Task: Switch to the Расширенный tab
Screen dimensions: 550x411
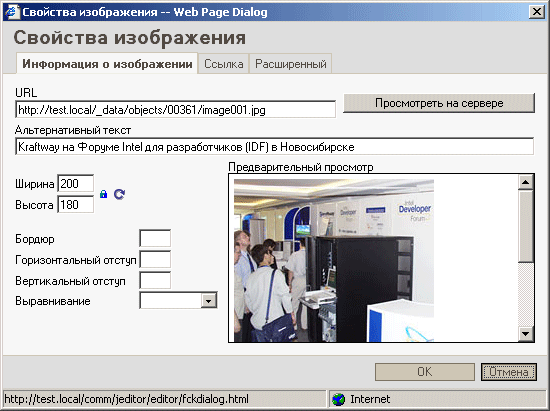Action: pos(290,64)
